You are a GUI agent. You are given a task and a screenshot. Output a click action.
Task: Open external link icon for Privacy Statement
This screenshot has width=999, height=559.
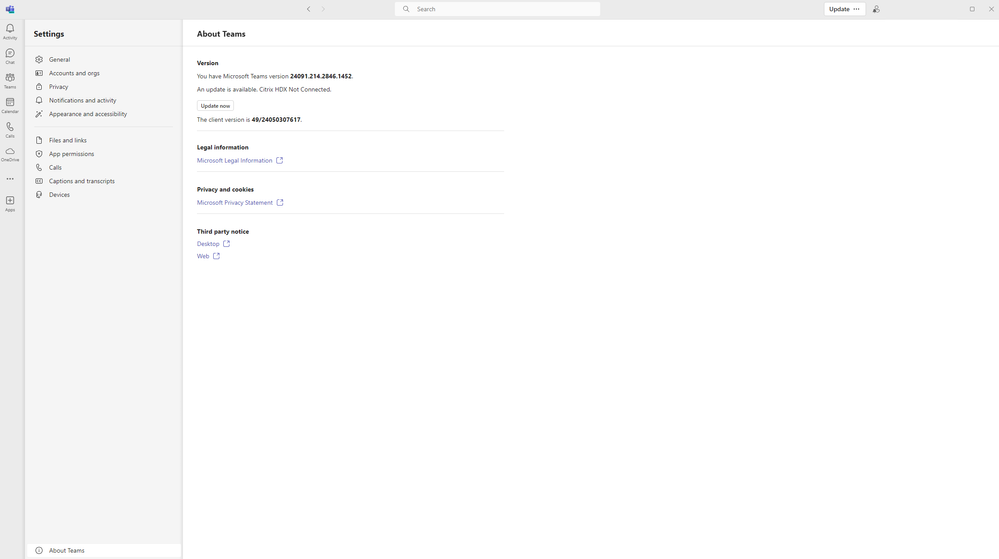pyautogui.click(x=280, y=203)
